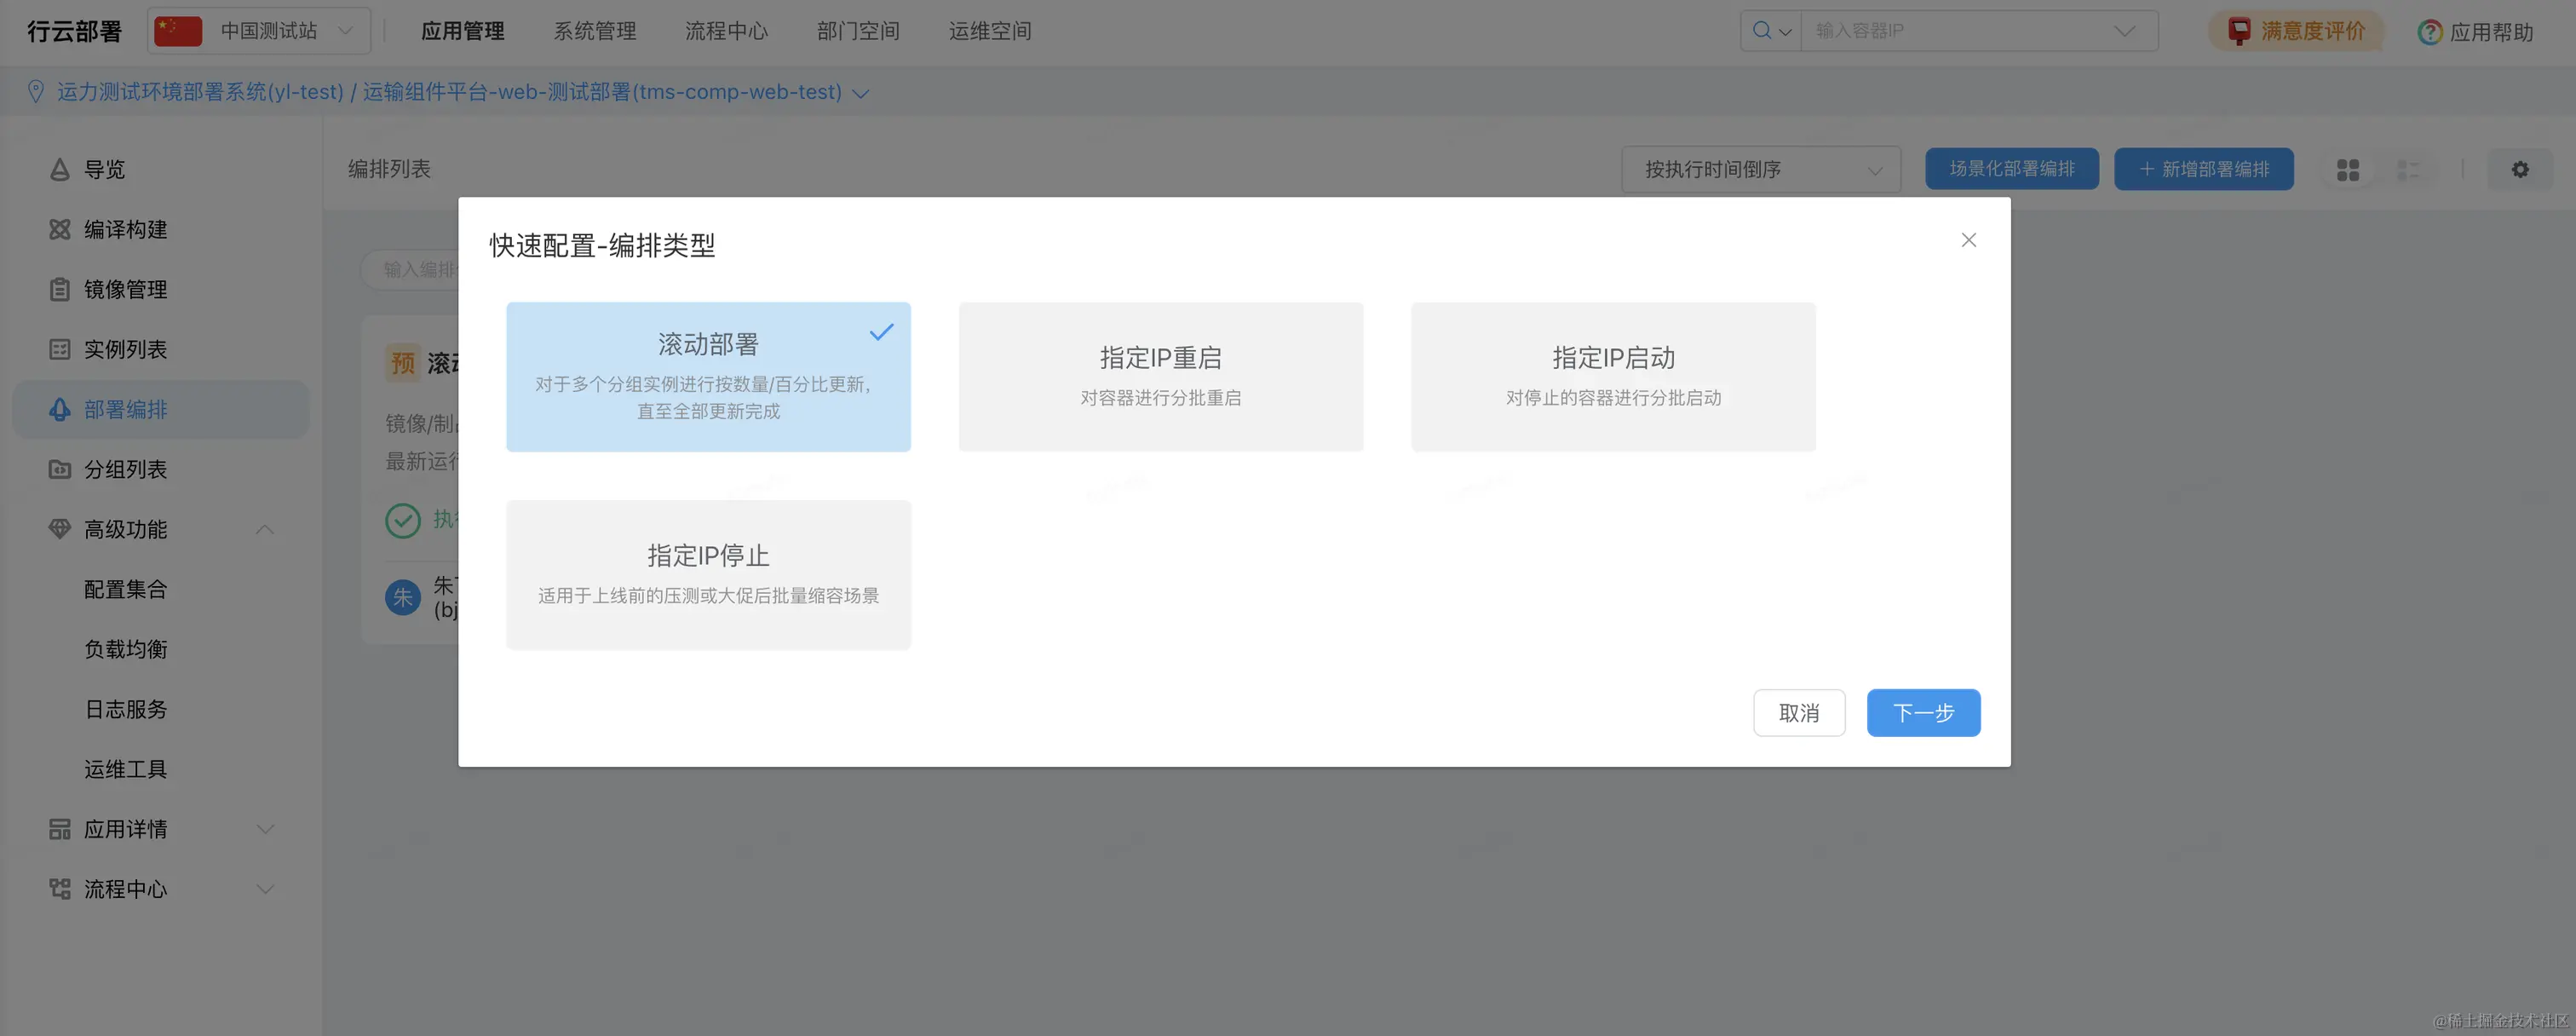Switch to the grid view icon
Viewport: 2576px width, 1036px height.
[x=2347, y=170]
